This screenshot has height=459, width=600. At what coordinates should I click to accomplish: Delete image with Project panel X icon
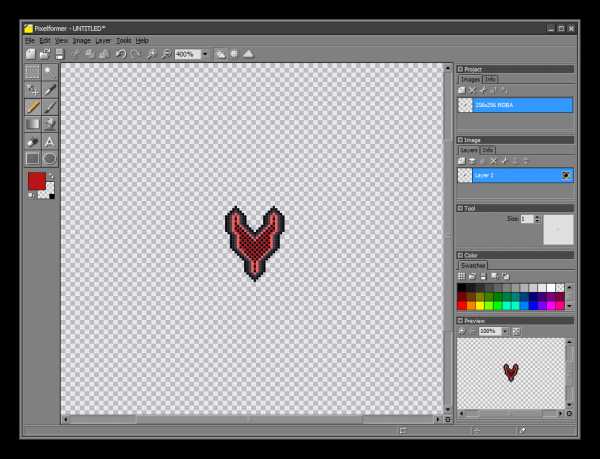[x=473, y=90]
